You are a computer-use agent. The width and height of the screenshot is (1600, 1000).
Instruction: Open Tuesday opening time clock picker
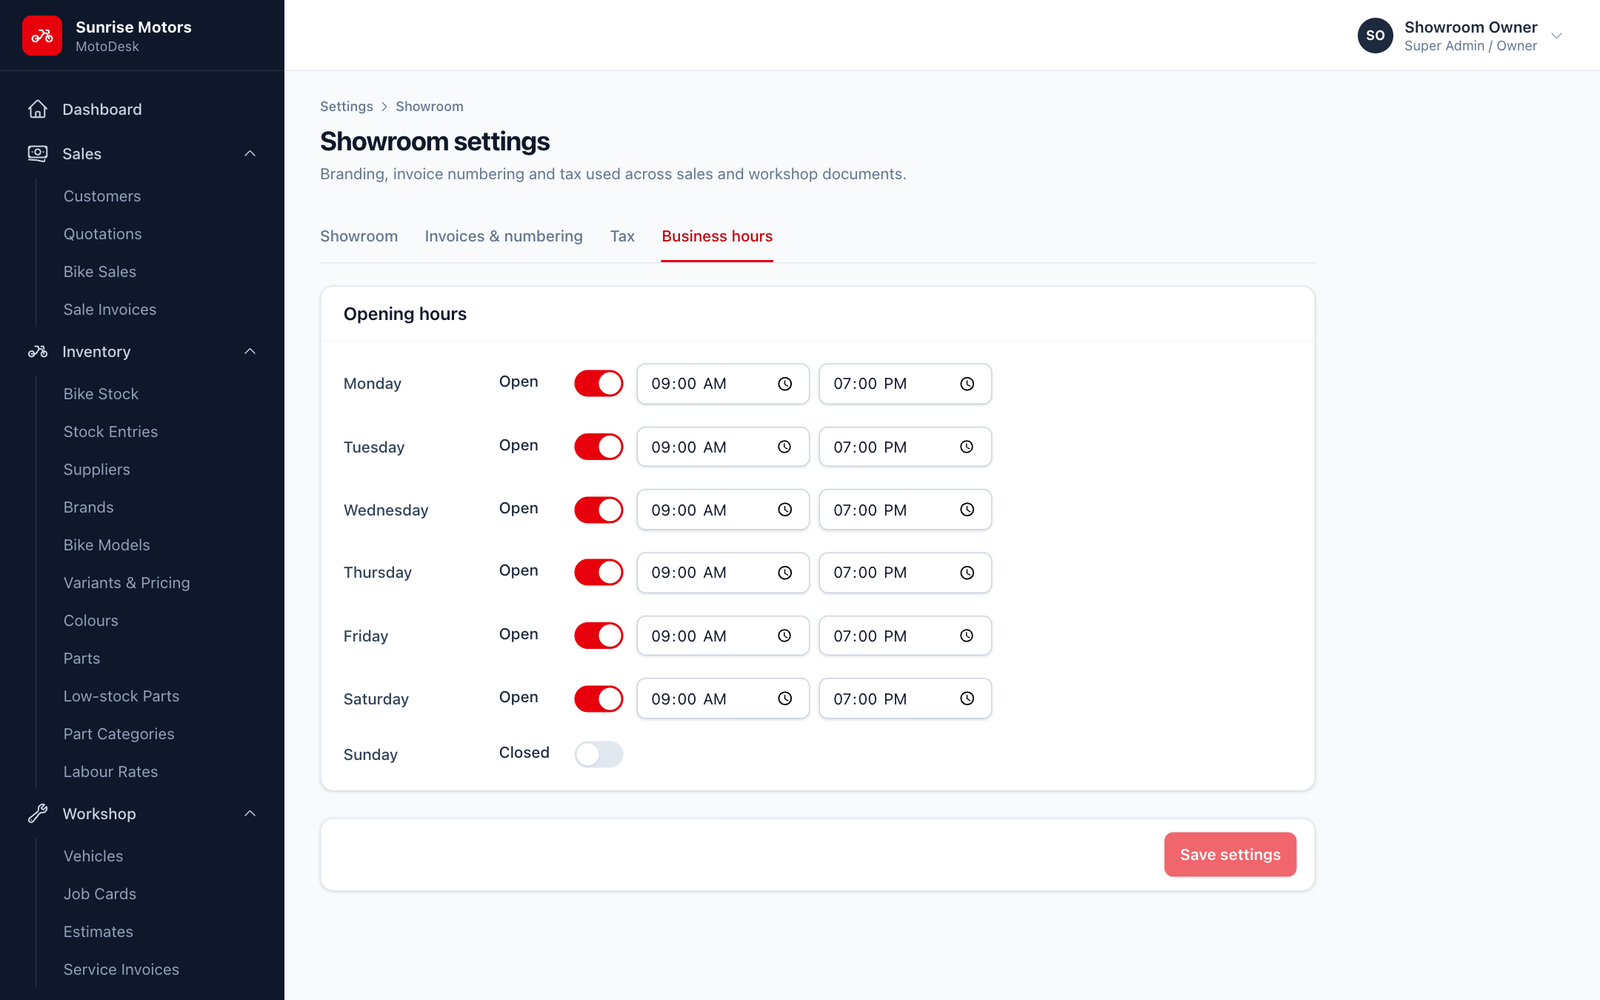pyautogui.click(x=785, y=447)
